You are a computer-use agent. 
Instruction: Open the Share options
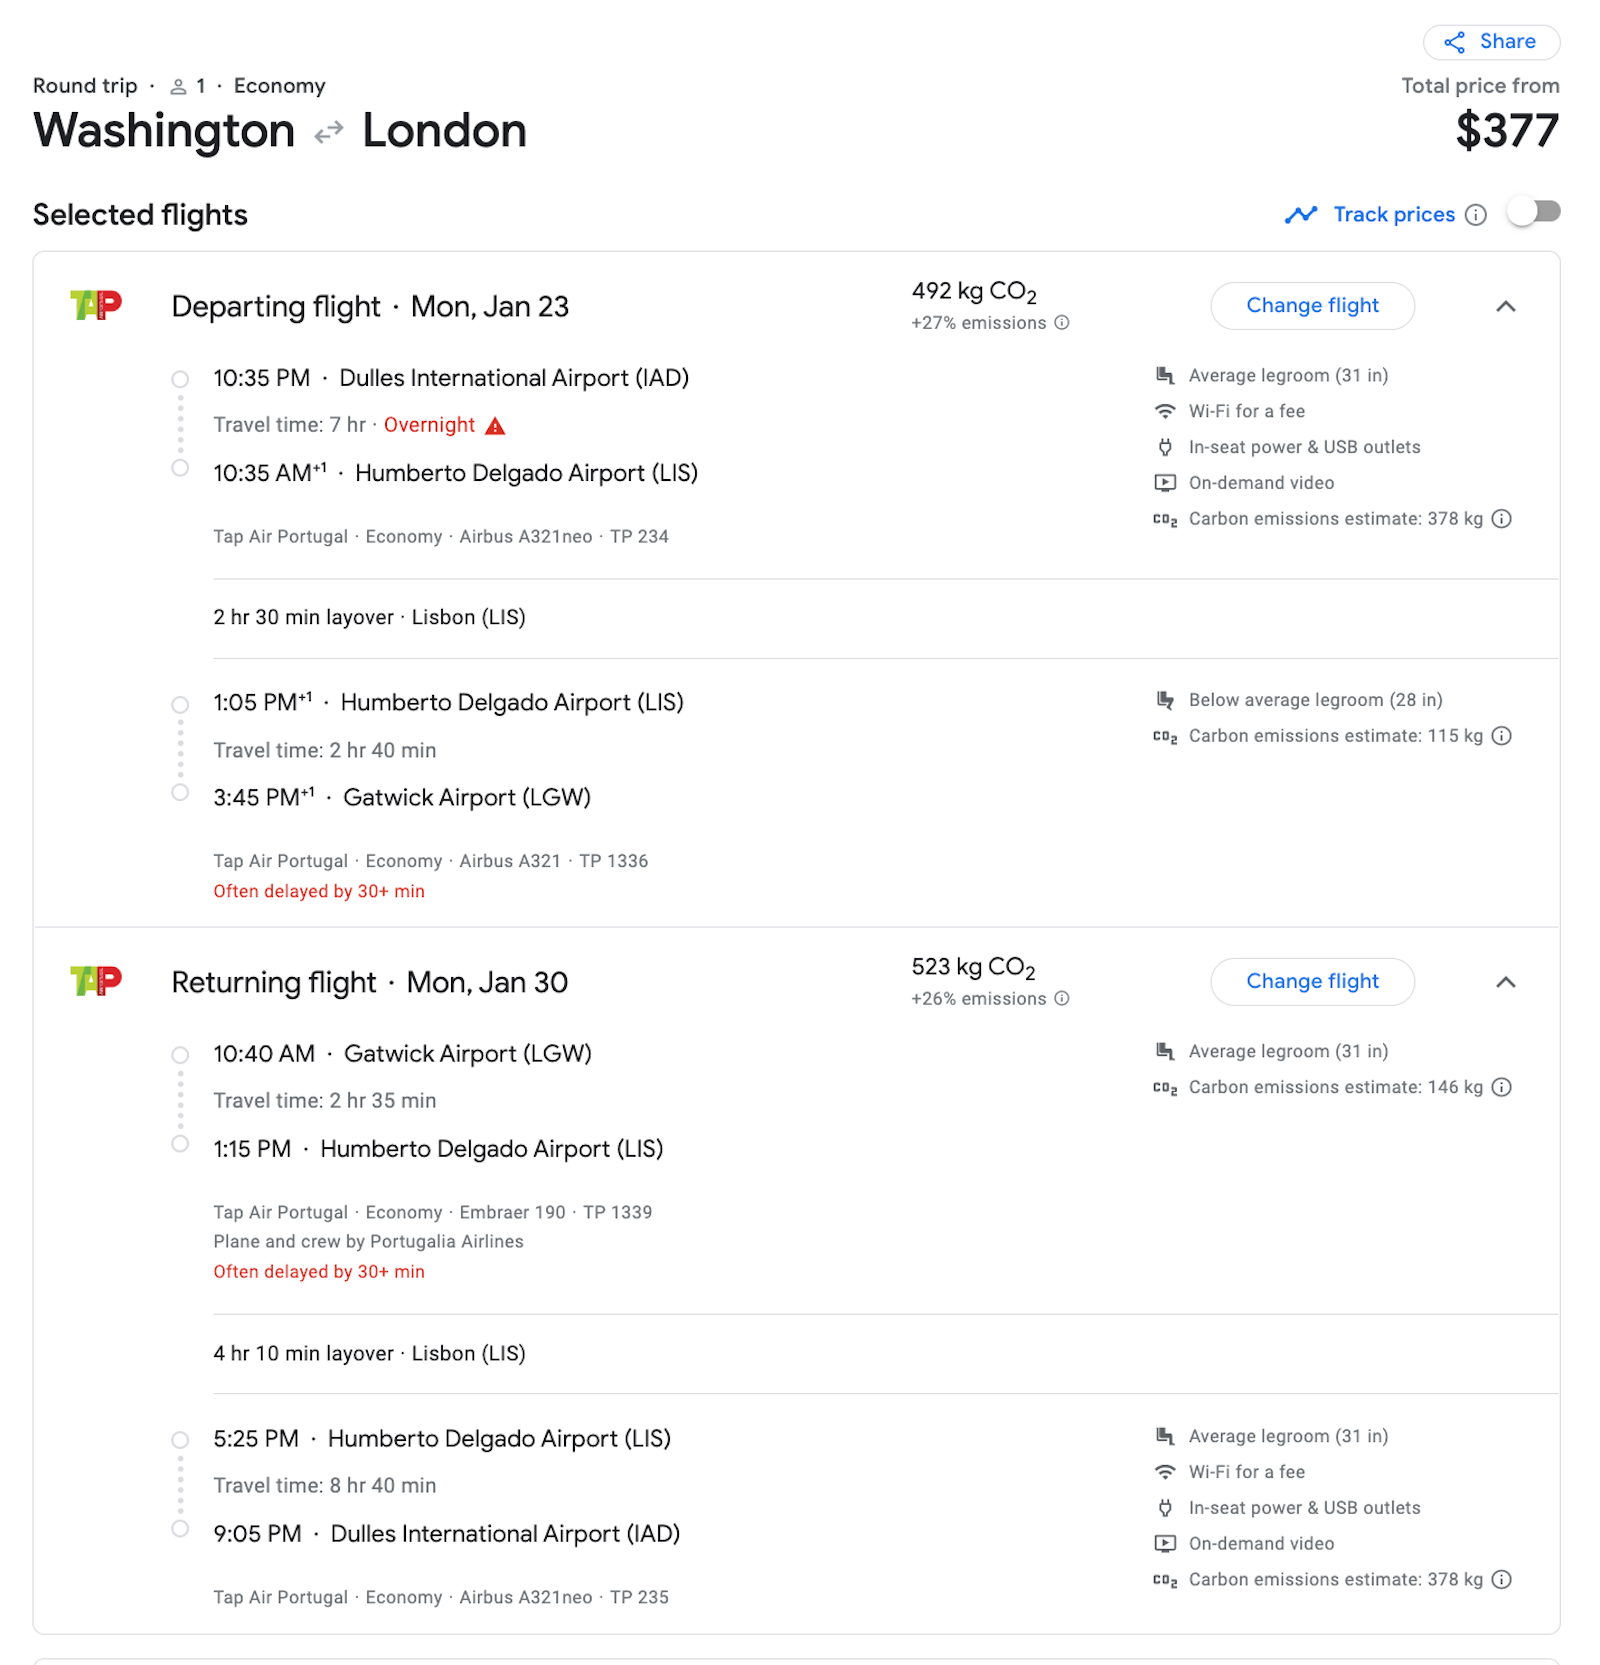(1491, 42)
